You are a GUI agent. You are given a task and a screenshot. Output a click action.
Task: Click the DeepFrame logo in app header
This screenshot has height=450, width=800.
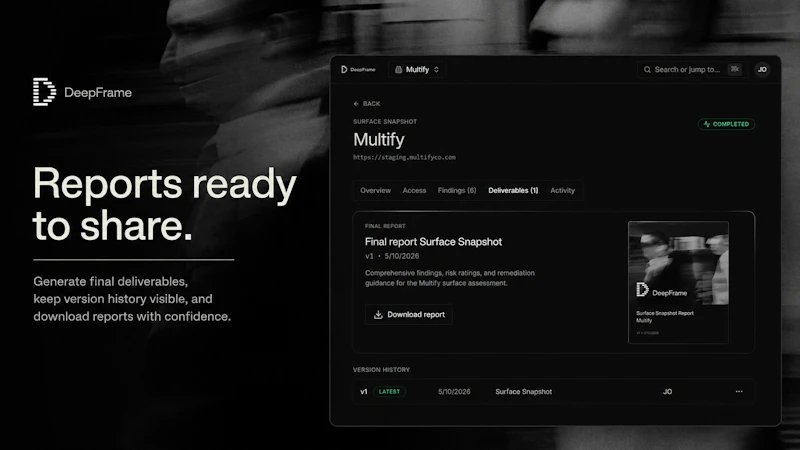tap(358, 69)
